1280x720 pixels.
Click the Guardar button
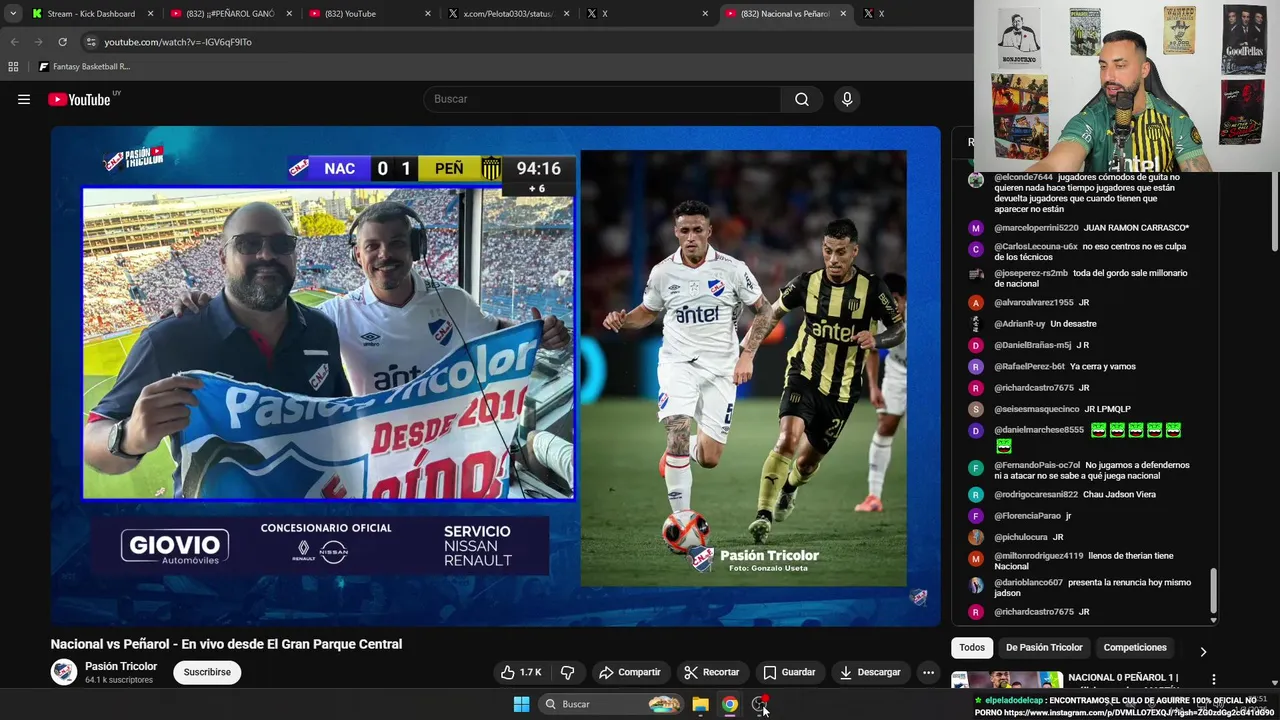pos(788,672)
